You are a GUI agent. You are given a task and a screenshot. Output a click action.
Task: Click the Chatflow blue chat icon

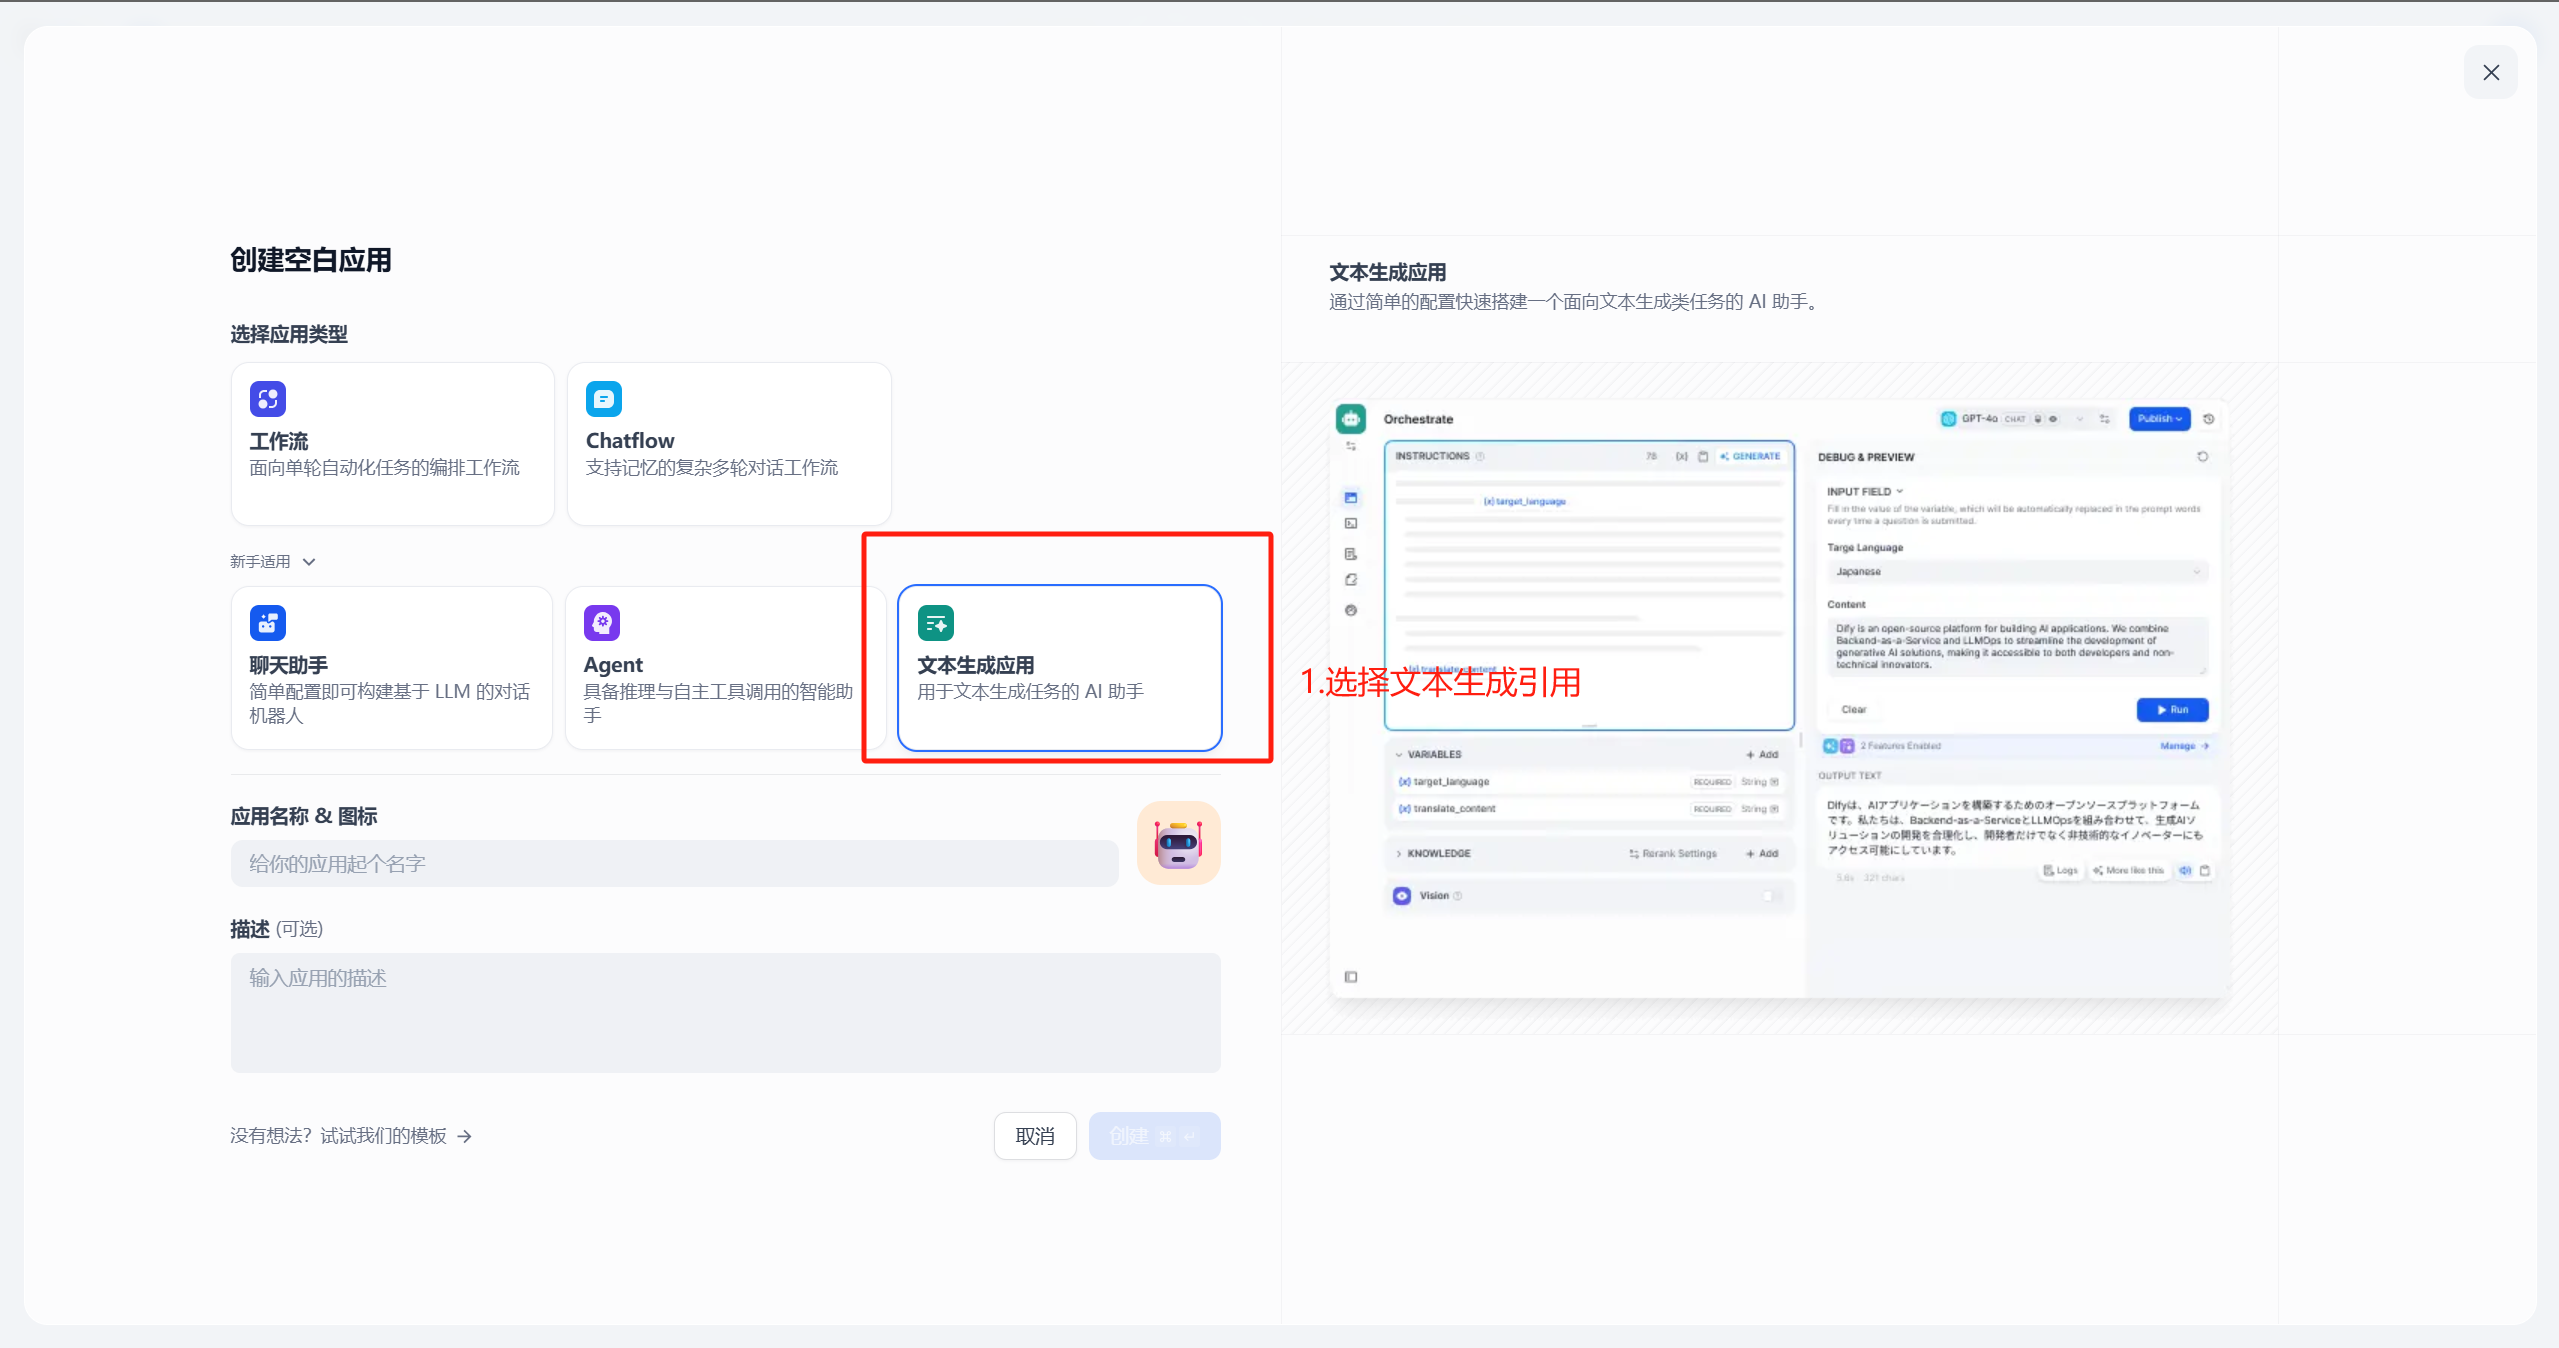(x=603, y=399)
